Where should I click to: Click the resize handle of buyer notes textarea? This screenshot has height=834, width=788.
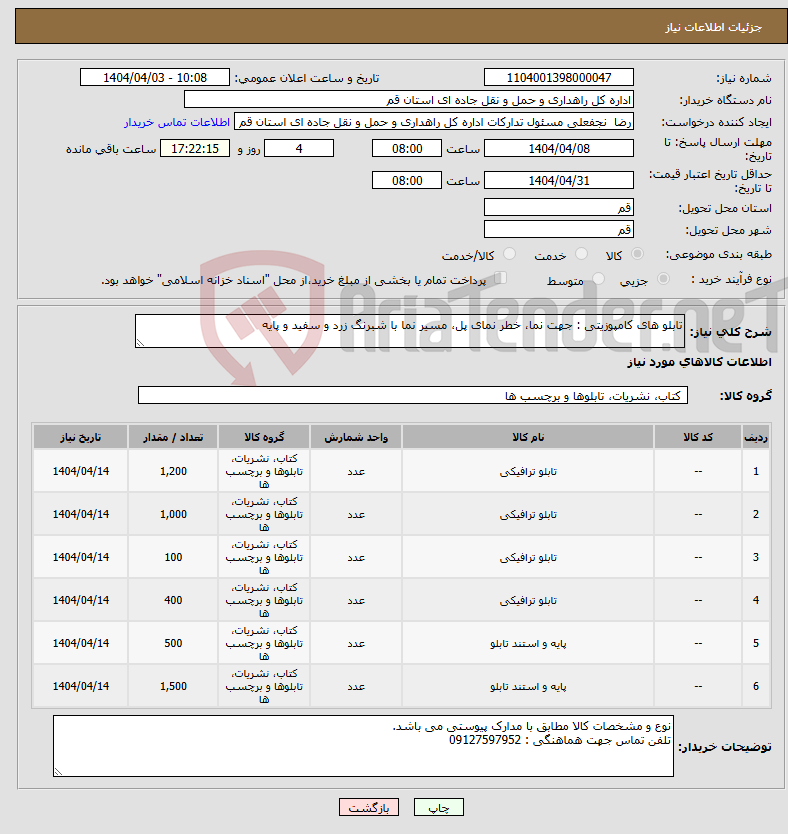tap(58, 772)
